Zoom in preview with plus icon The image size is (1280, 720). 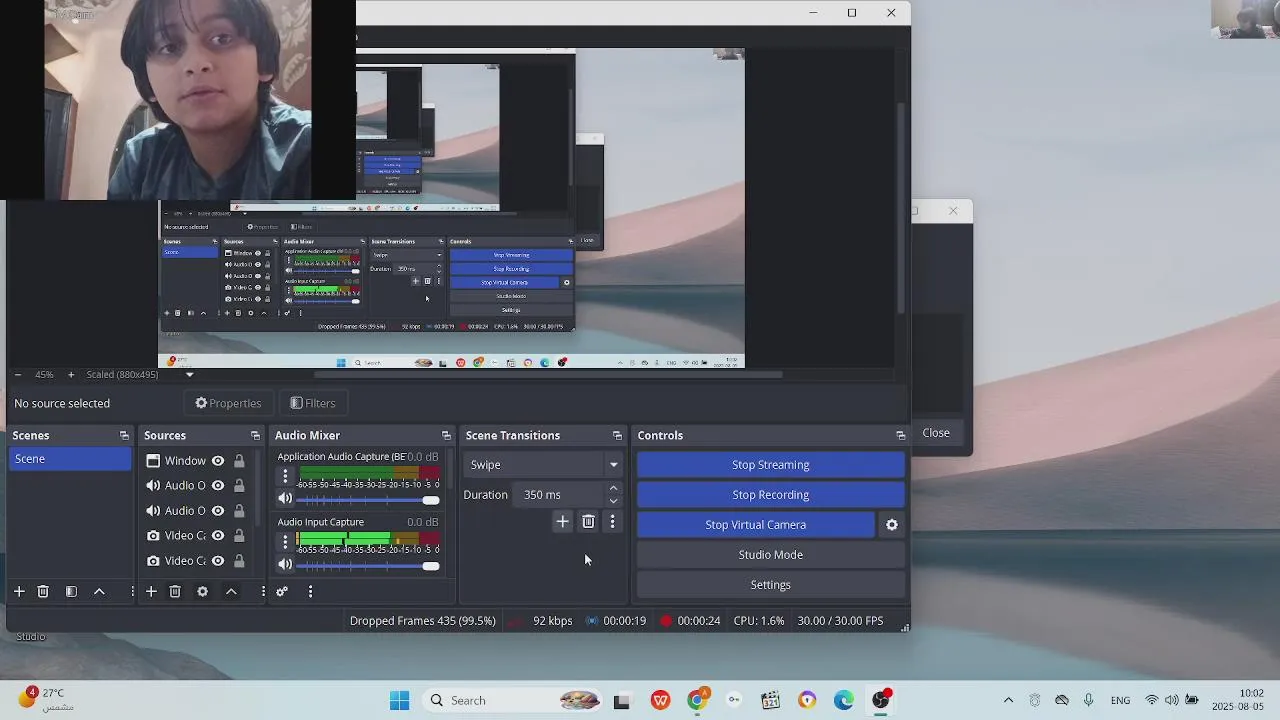71,375
